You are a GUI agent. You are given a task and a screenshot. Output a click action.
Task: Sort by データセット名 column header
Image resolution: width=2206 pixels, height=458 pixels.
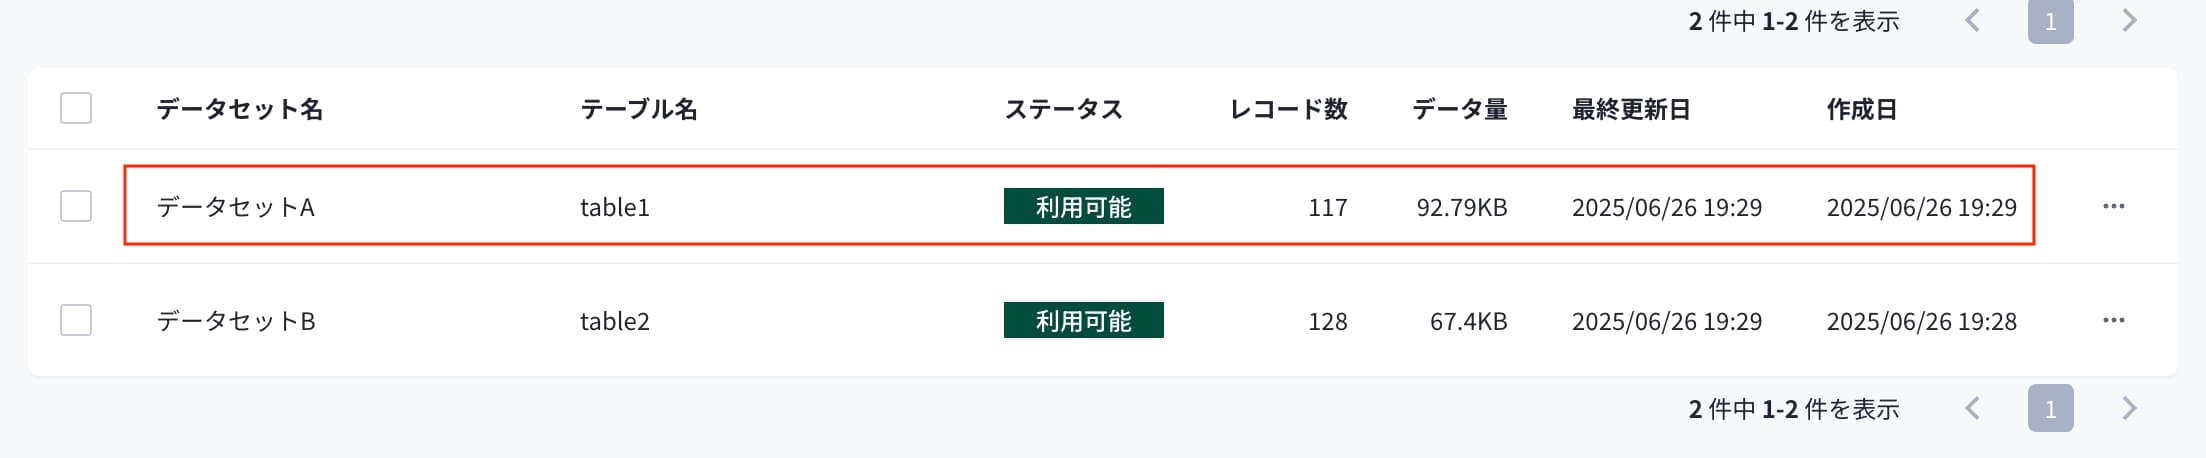[x=240, y=109]
